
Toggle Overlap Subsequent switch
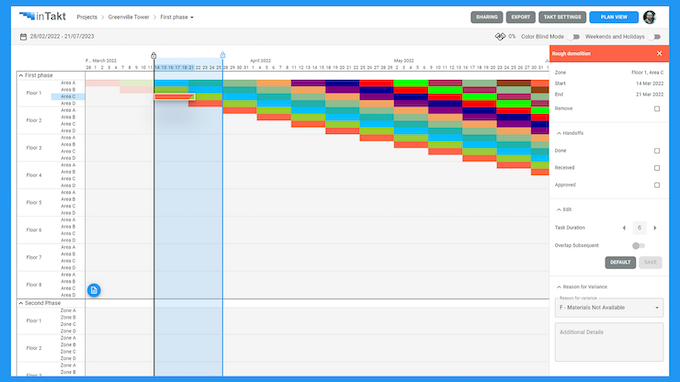(x=638, y=246)
